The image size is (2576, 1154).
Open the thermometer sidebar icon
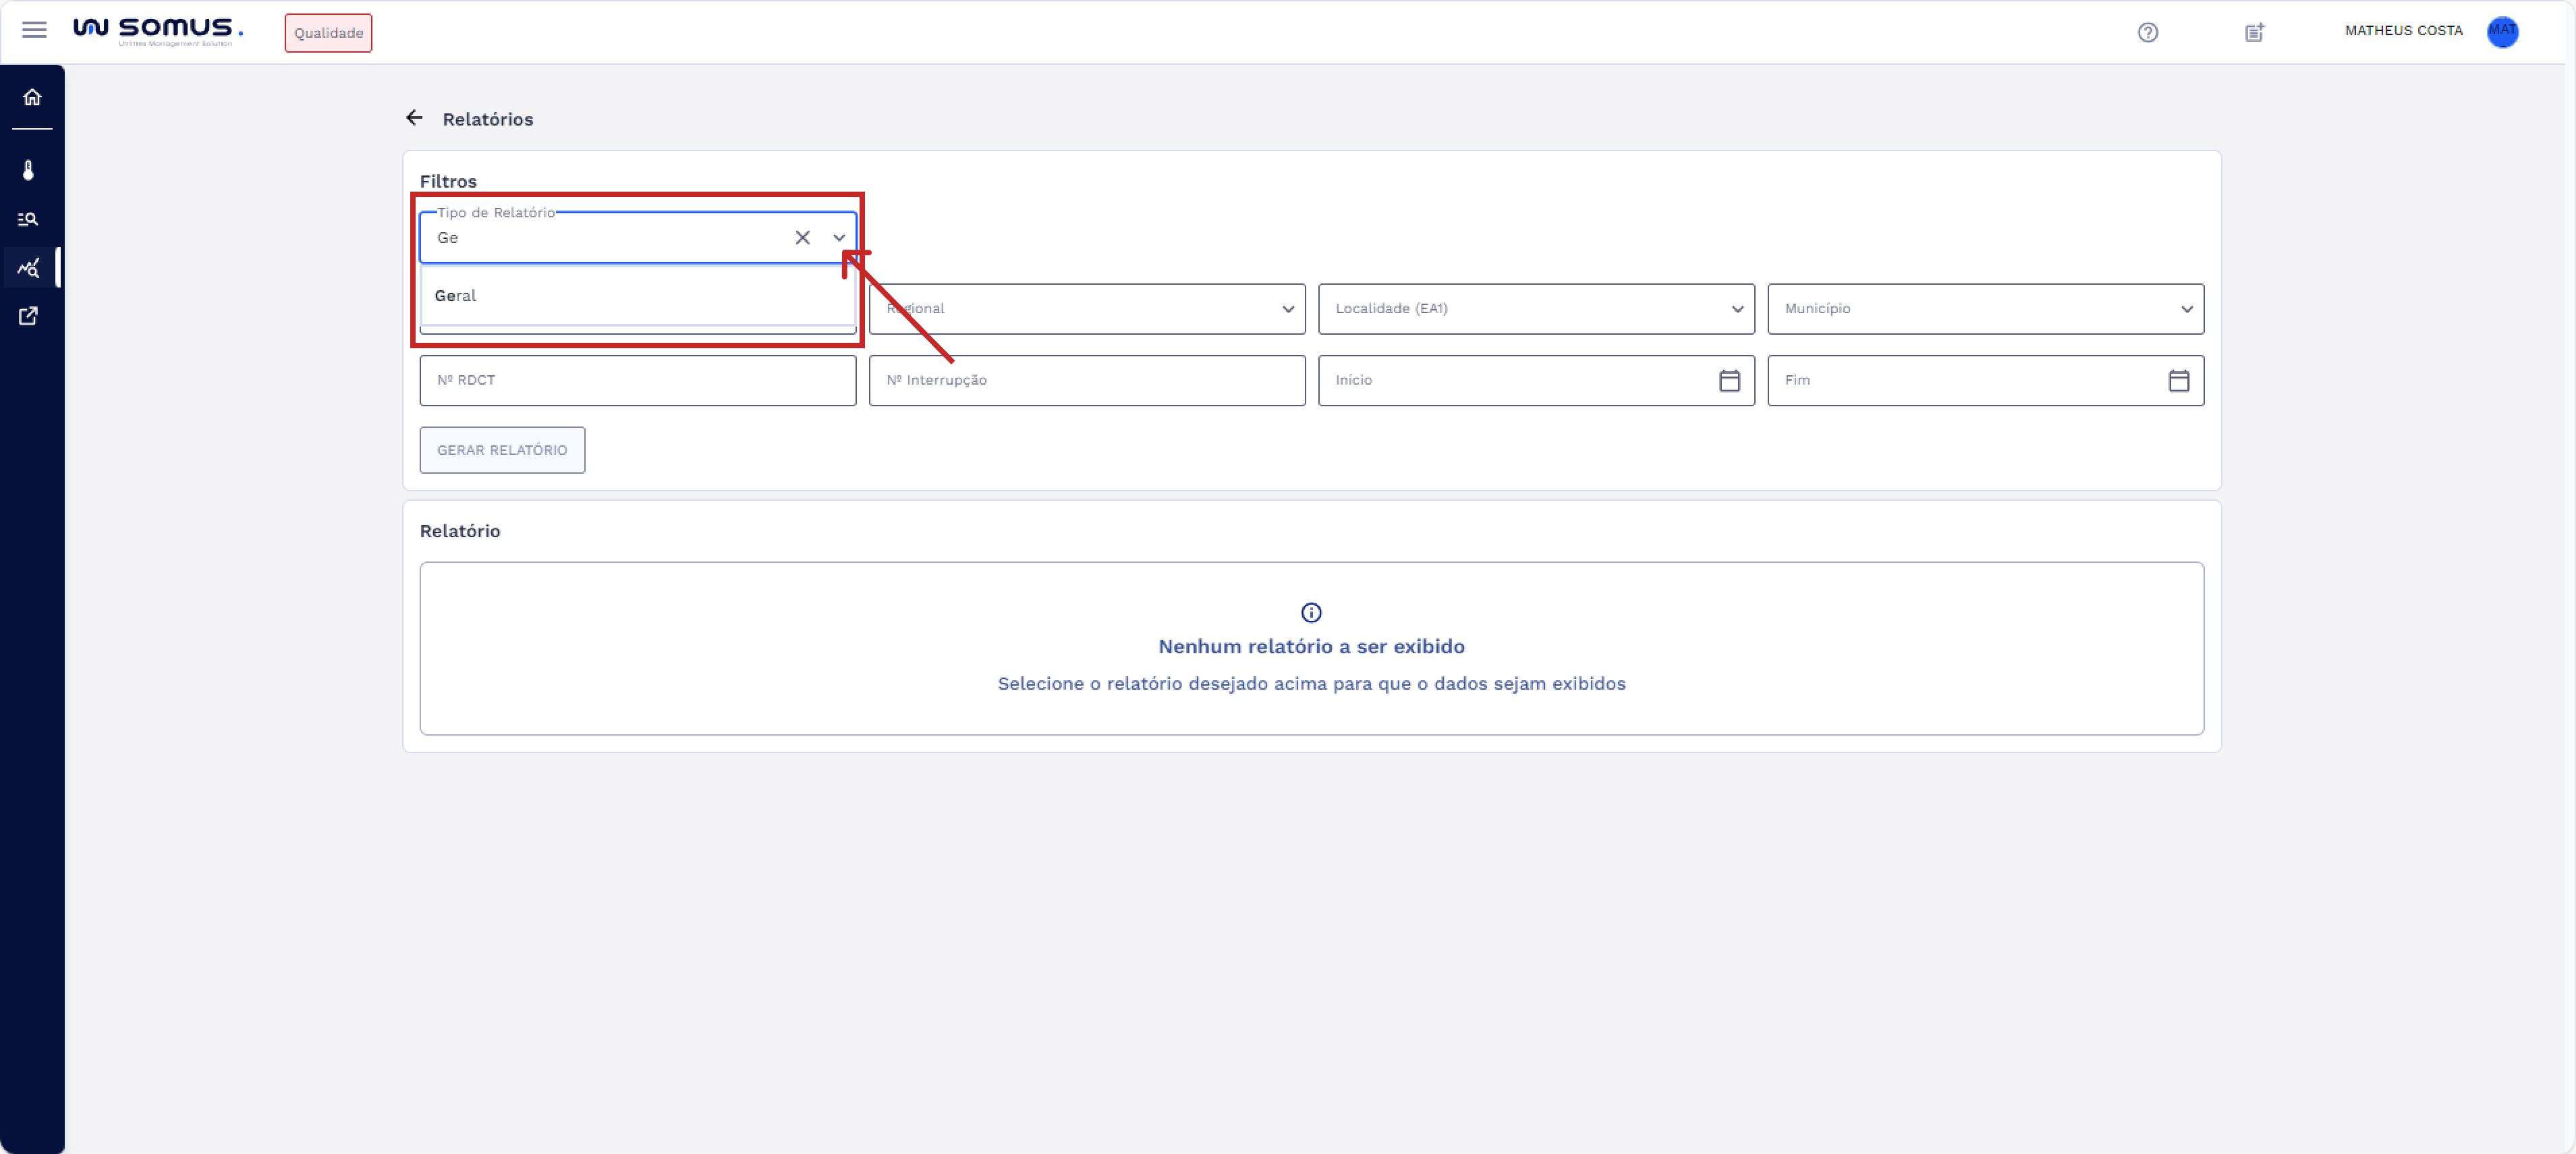click(x=29, y=170)
